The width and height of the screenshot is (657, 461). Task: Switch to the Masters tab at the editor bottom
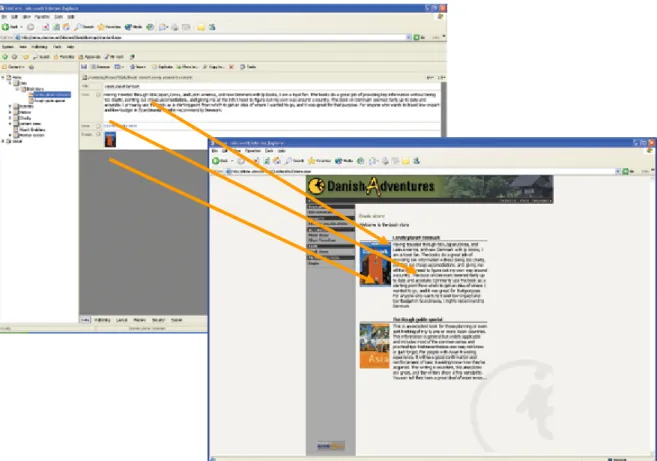pyautogui.click(x=140, y=320)
